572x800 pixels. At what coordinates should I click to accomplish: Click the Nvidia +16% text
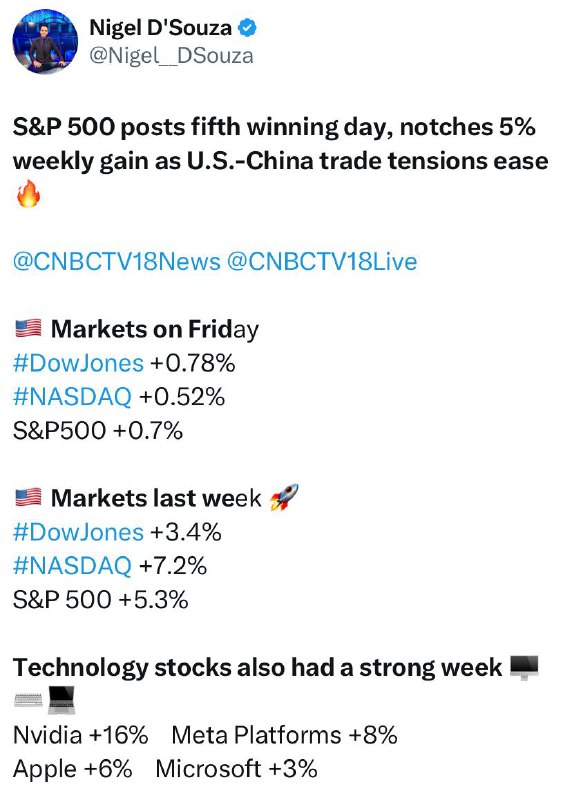click(x=81, y=735)
